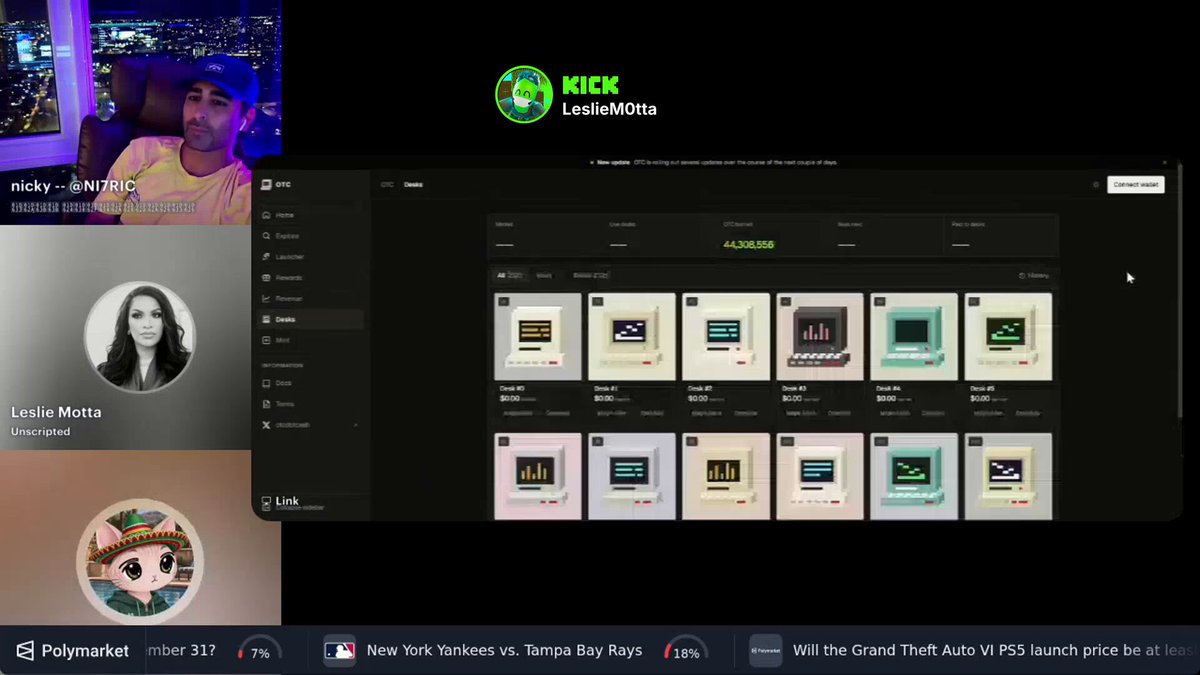
Task: Click Leslie Motta's black-and-white profile photo
Action: pos(140,336)
